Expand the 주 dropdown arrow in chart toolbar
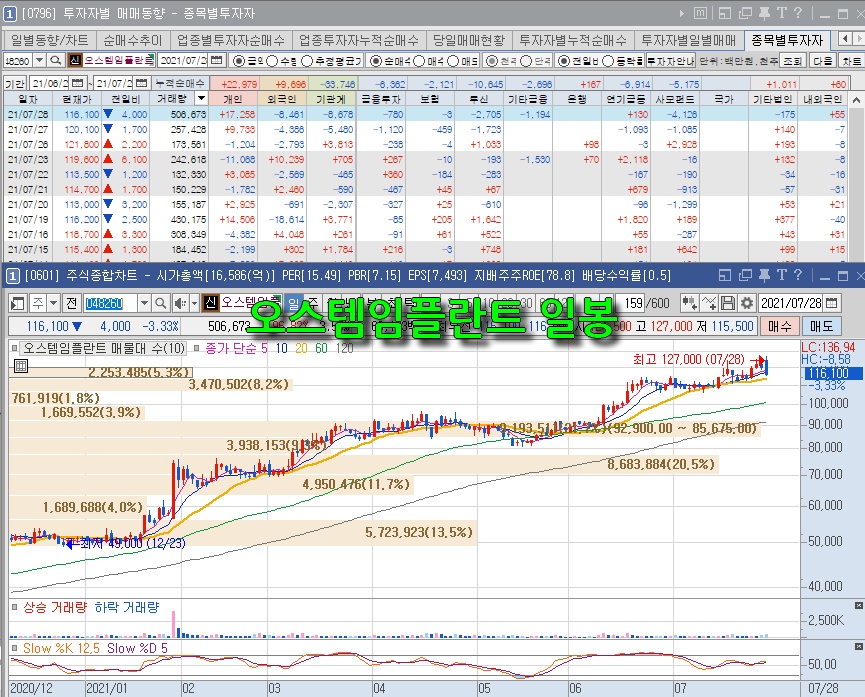 (x=53, y=303)
